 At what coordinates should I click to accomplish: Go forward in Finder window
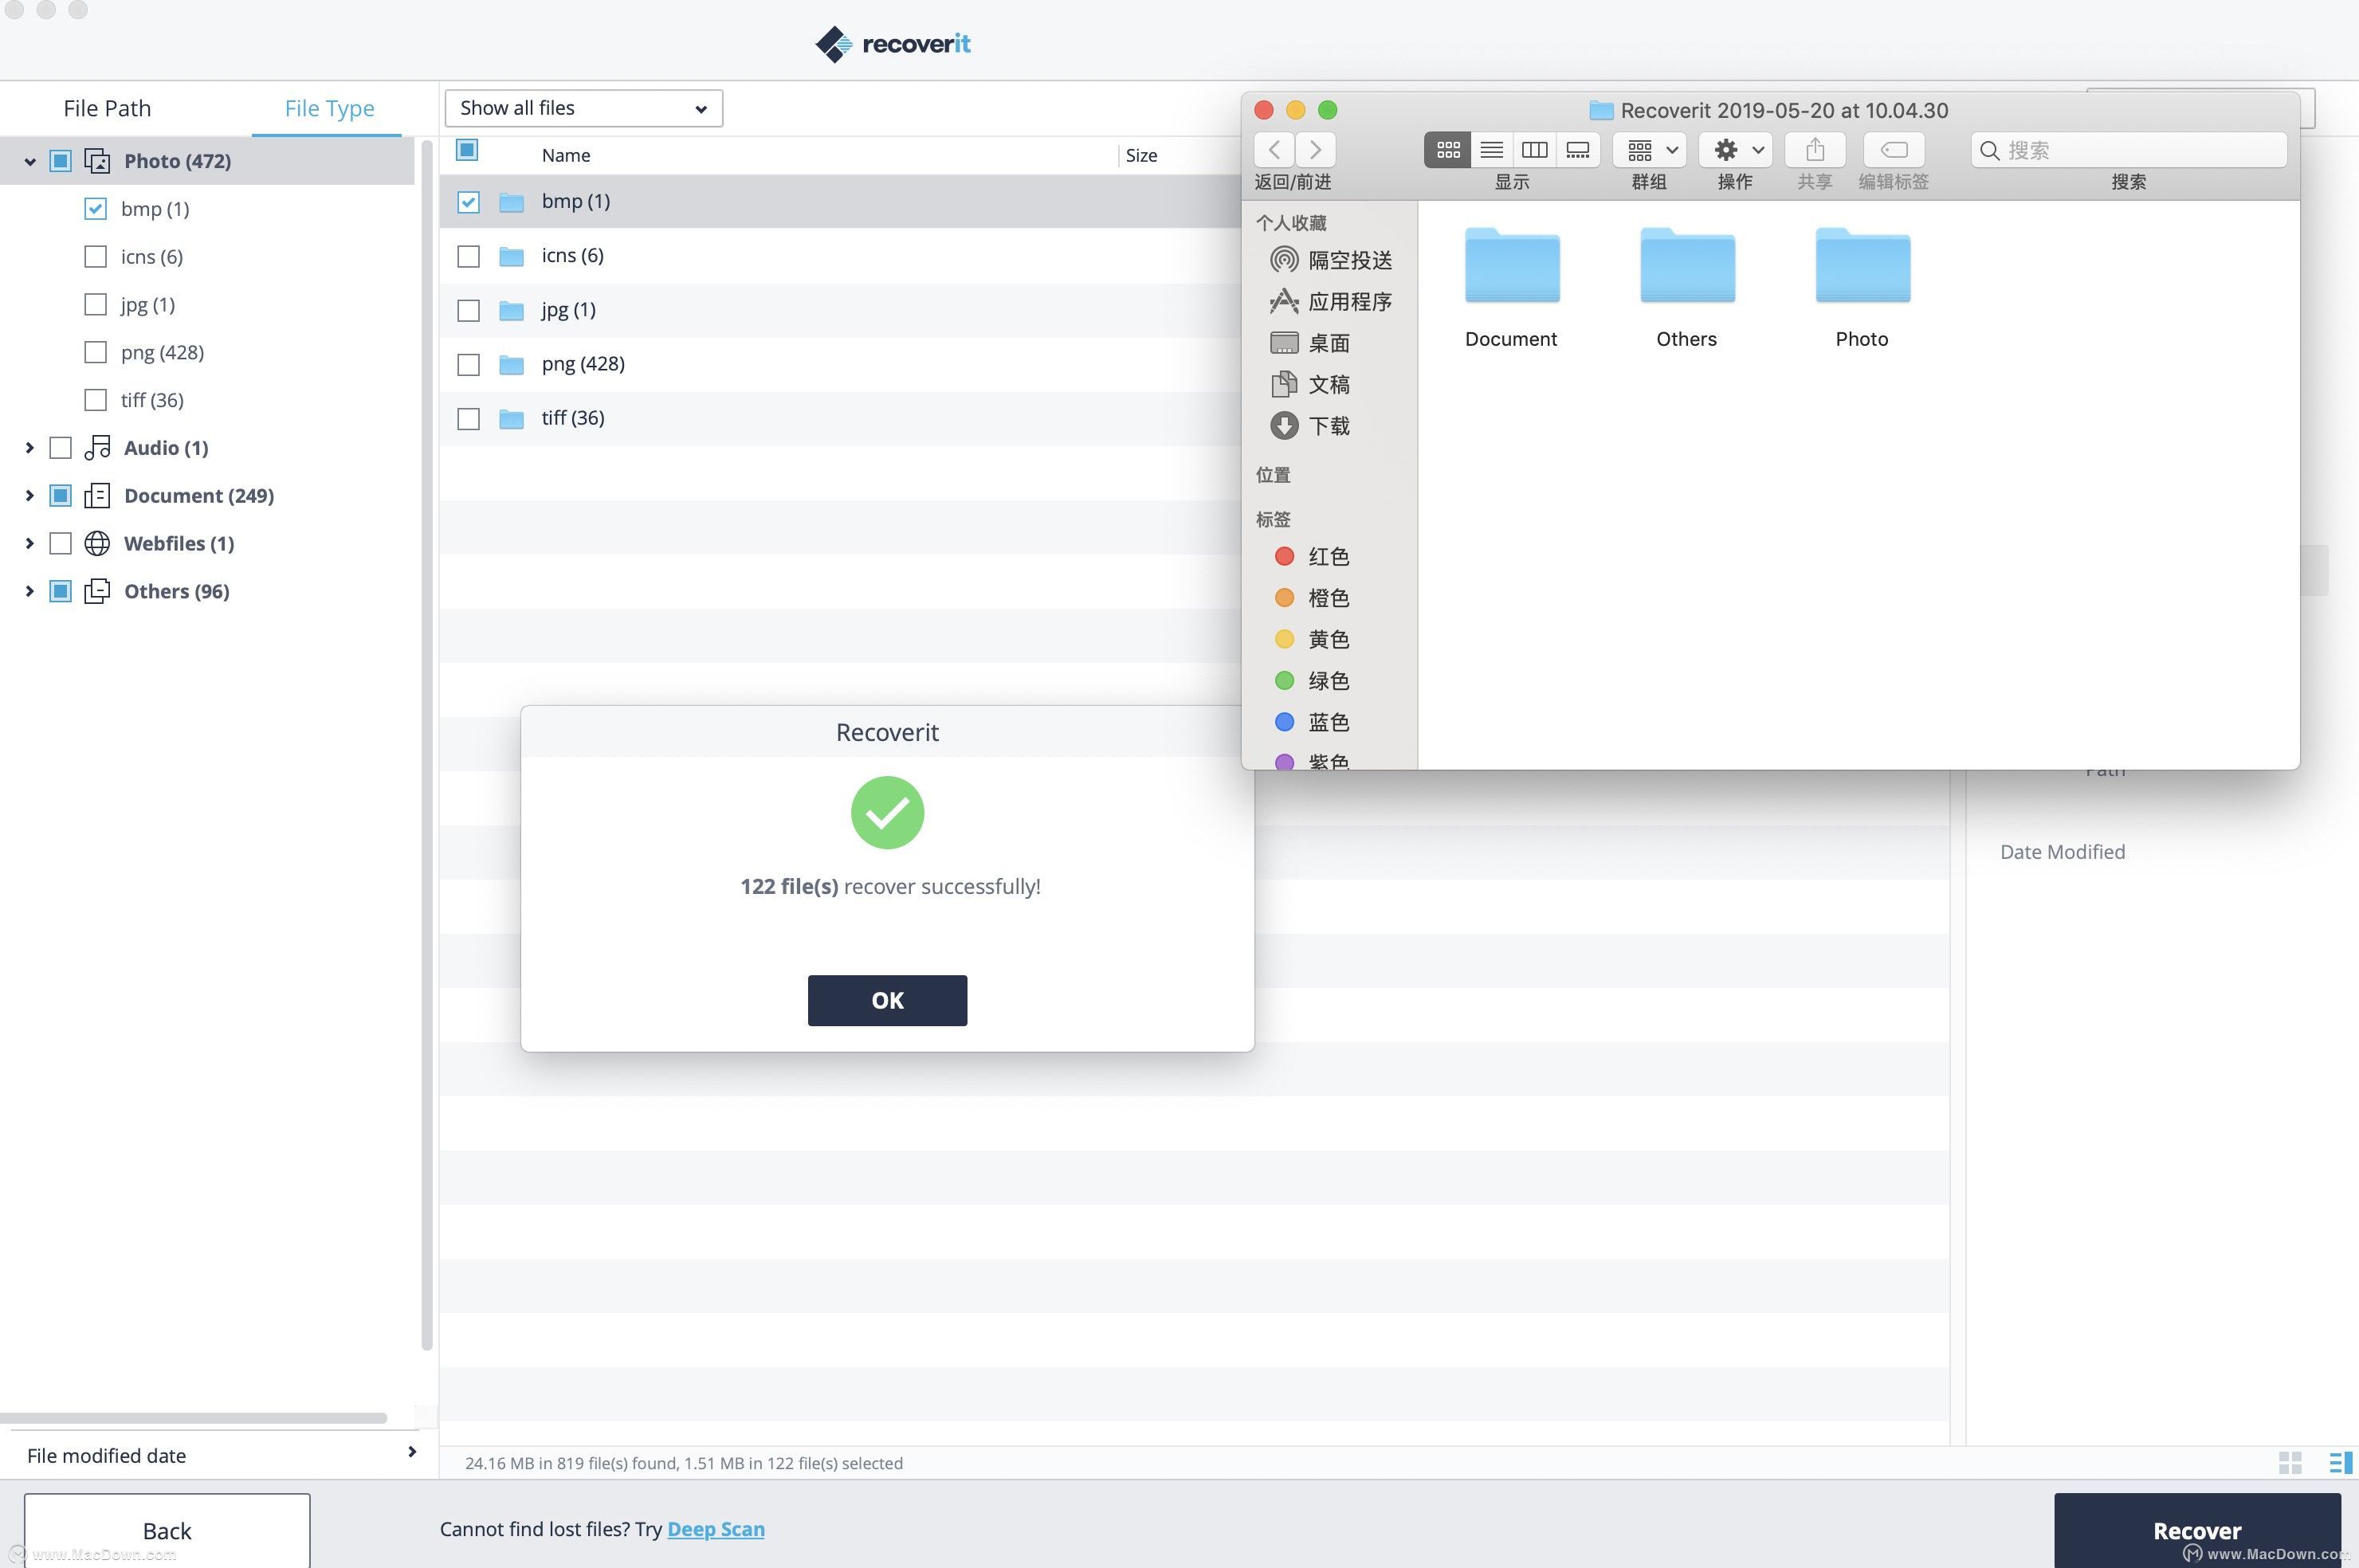point(1316,150)
